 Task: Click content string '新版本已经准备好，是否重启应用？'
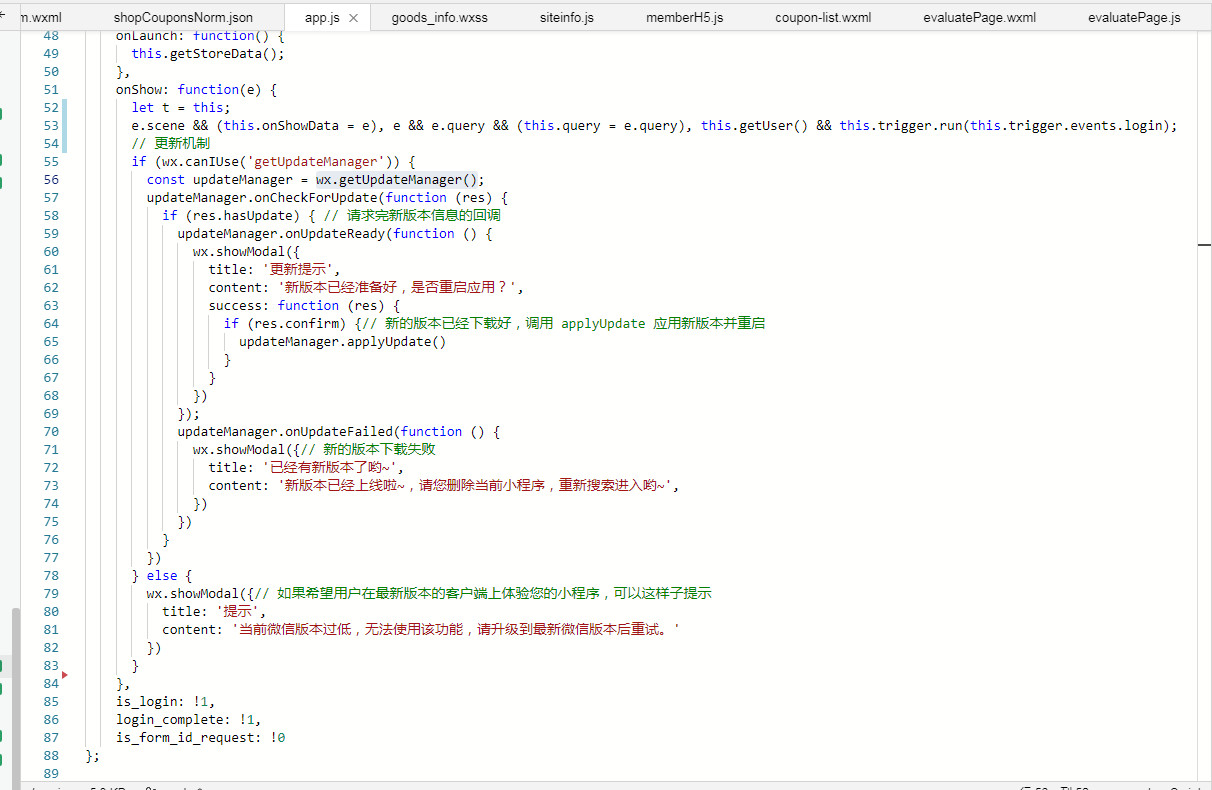pyautogui.click(x=400, y=287)
